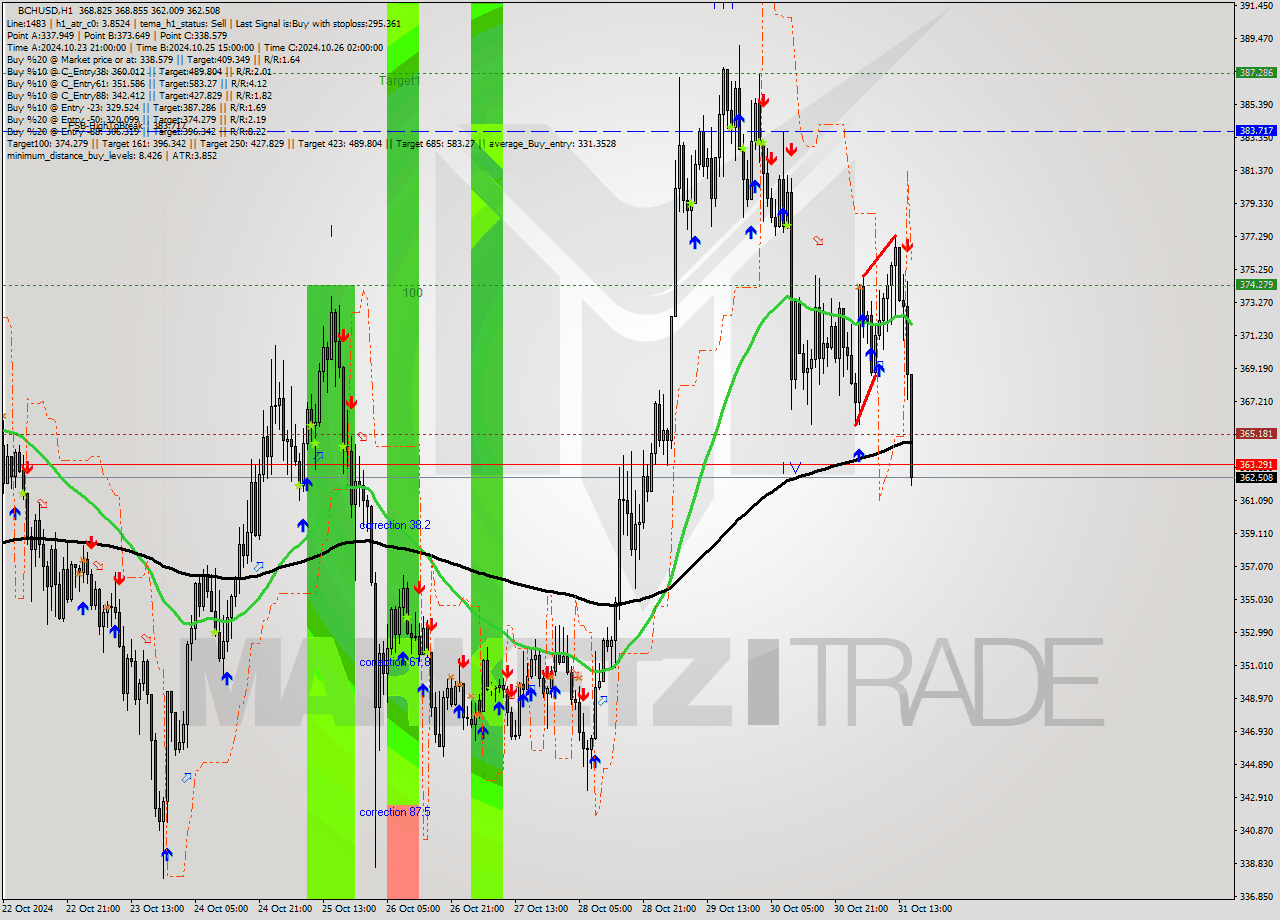Click the '26 Oct 05:00' time label

tap(413, 909)
